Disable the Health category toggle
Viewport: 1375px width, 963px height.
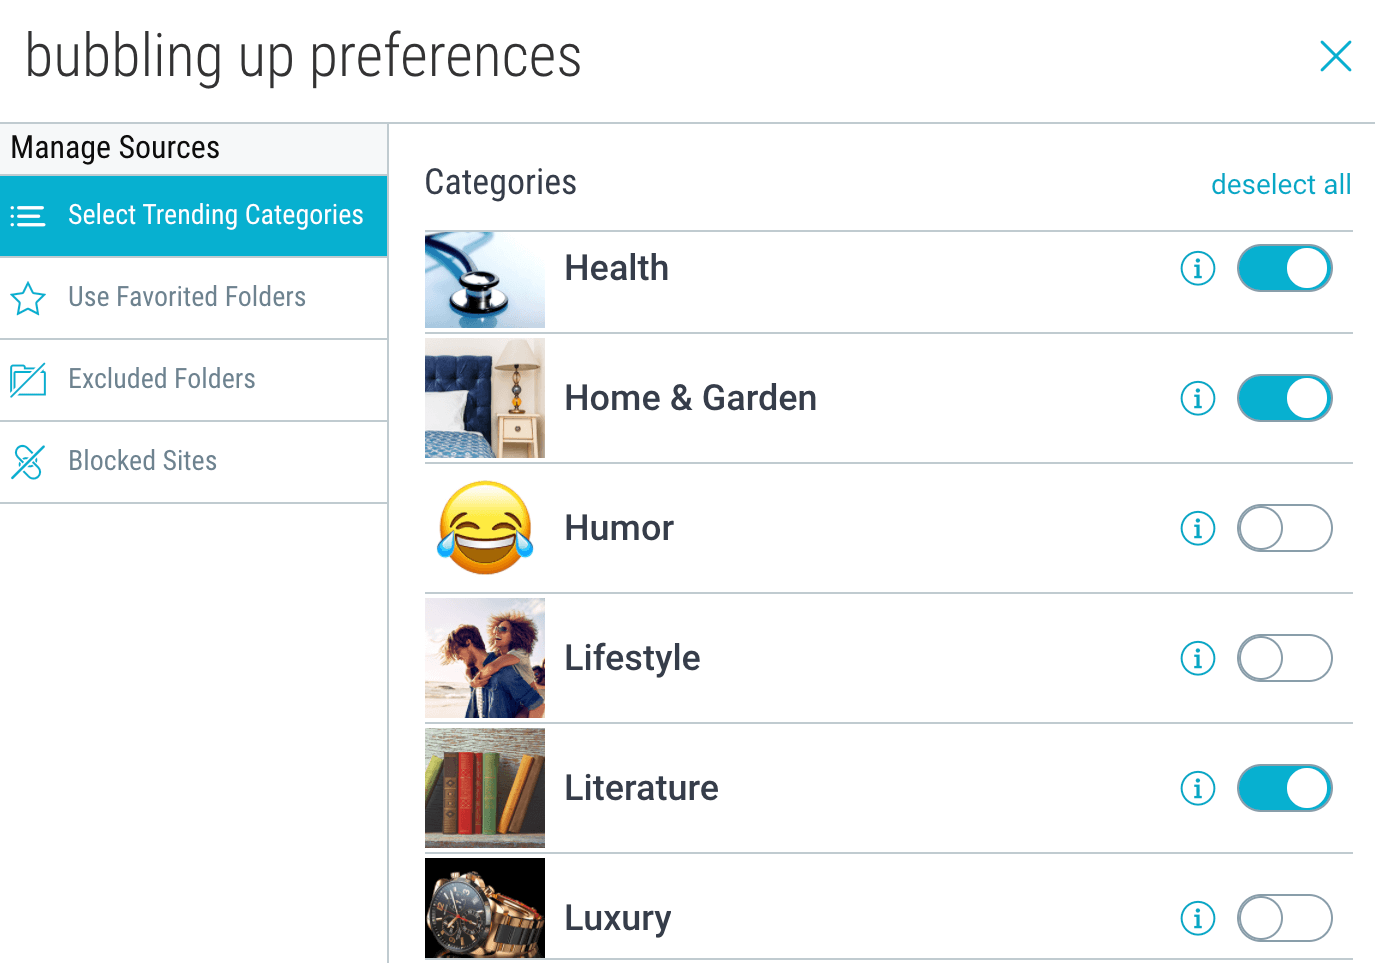click(1284, 268)
